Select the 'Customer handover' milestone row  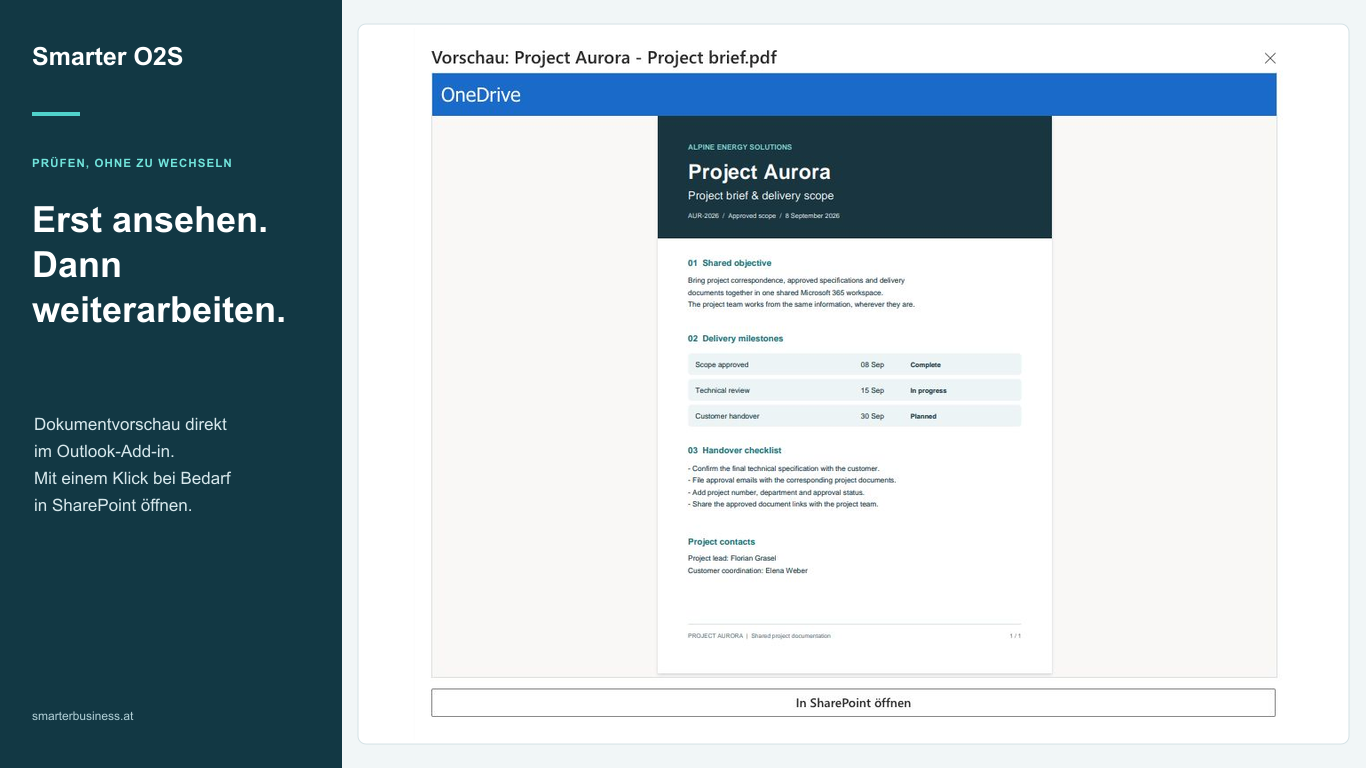tap(855, 416)
